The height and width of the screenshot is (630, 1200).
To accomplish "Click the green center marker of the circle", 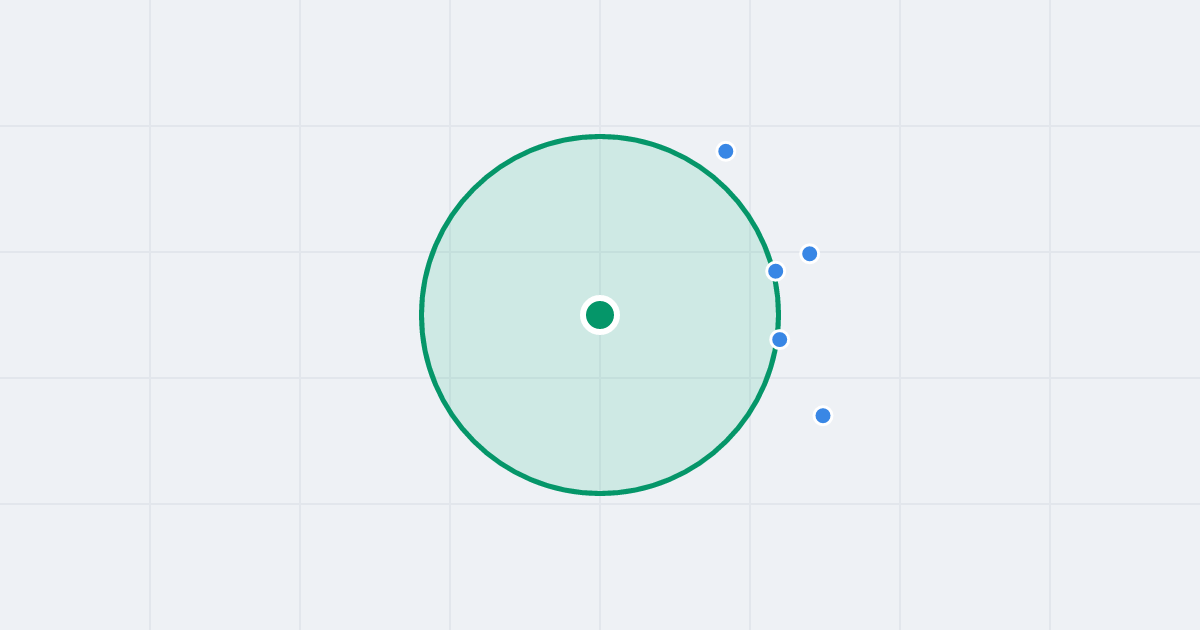I will [x=600, y=315].
